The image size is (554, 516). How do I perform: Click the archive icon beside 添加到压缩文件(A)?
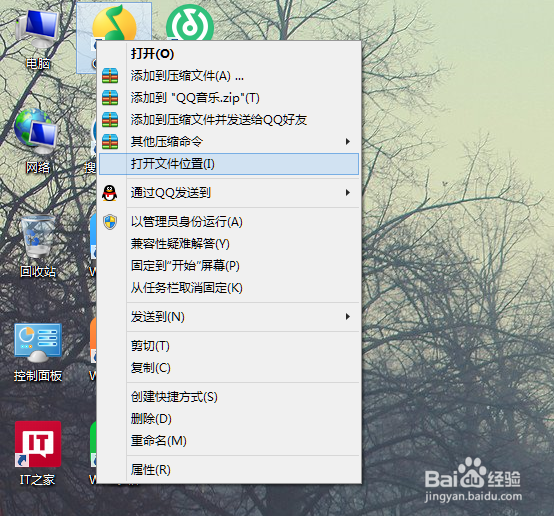coord(110,76)
